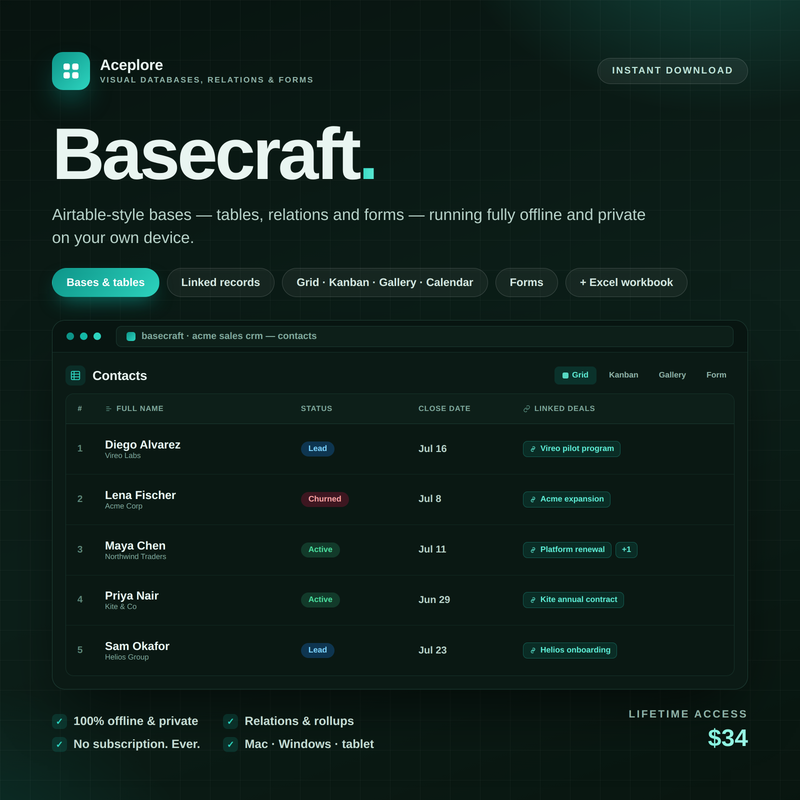This screenshot has height=800, width=800.
Task: Click the text field icon beside Full Name header
Action: coord(108,409)
